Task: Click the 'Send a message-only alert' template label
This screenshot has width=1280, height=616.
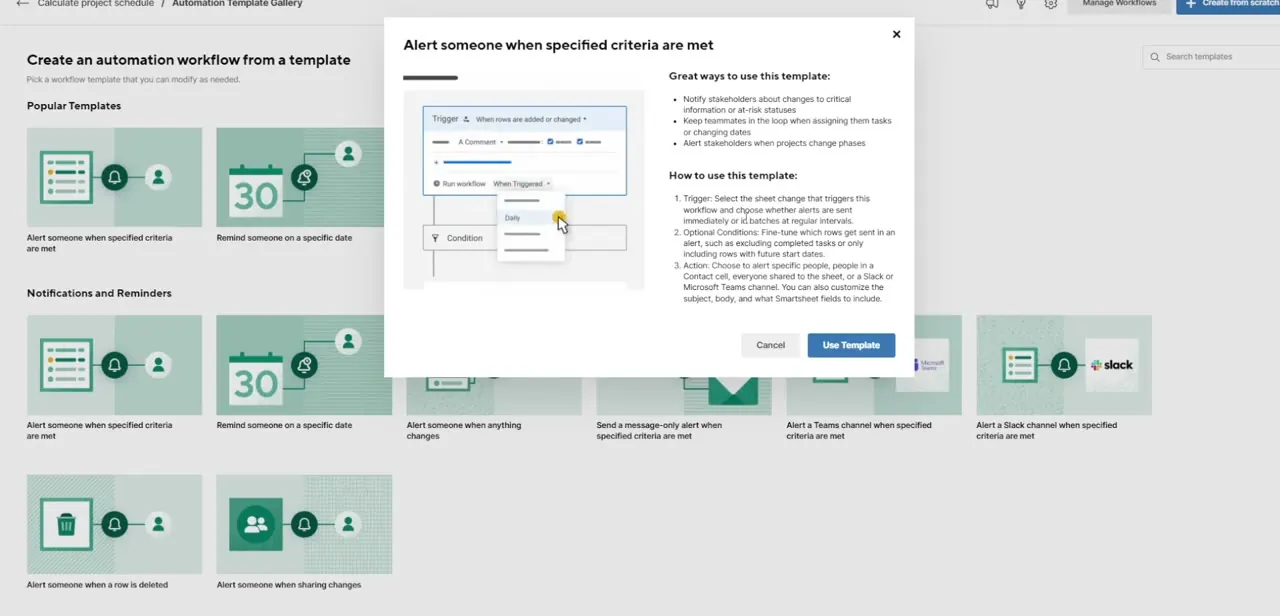Action: pos(659,430)
